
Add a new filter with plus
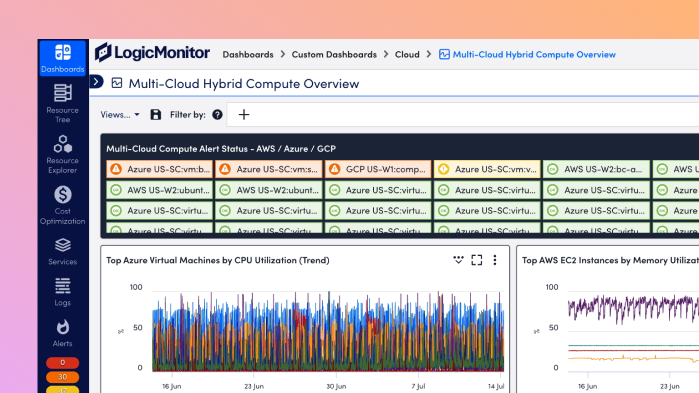(x=244, y=115)
